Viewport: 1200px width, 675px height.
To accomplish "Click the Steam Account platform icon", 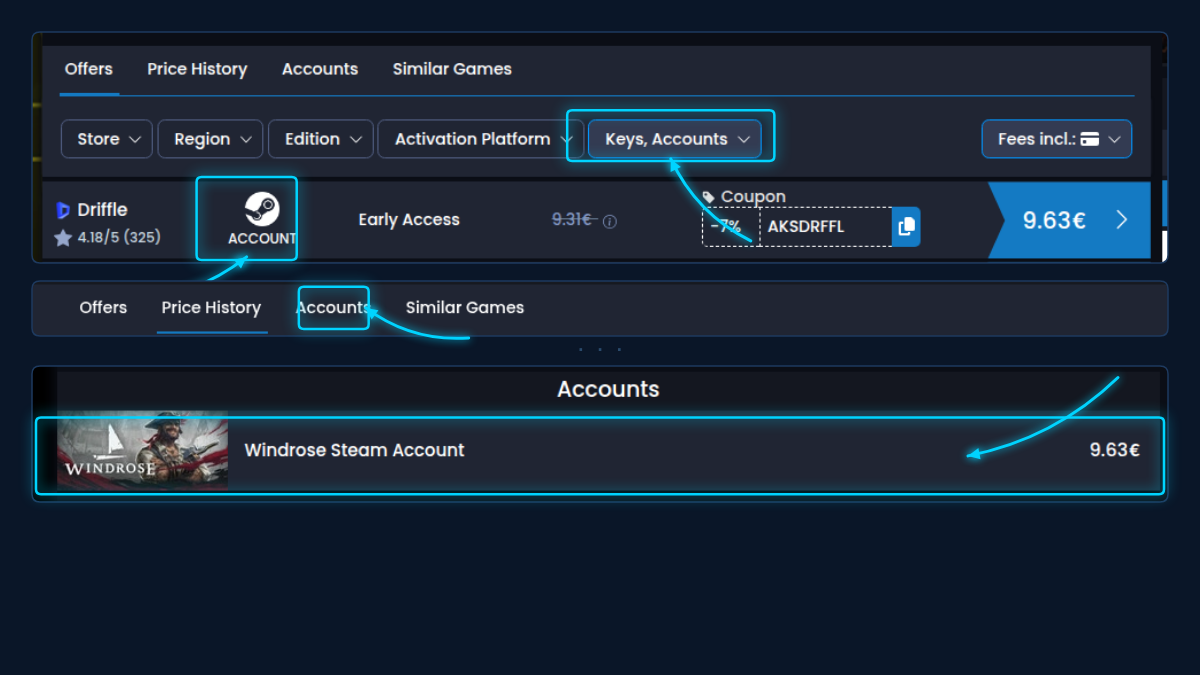I will click(262, 210).
